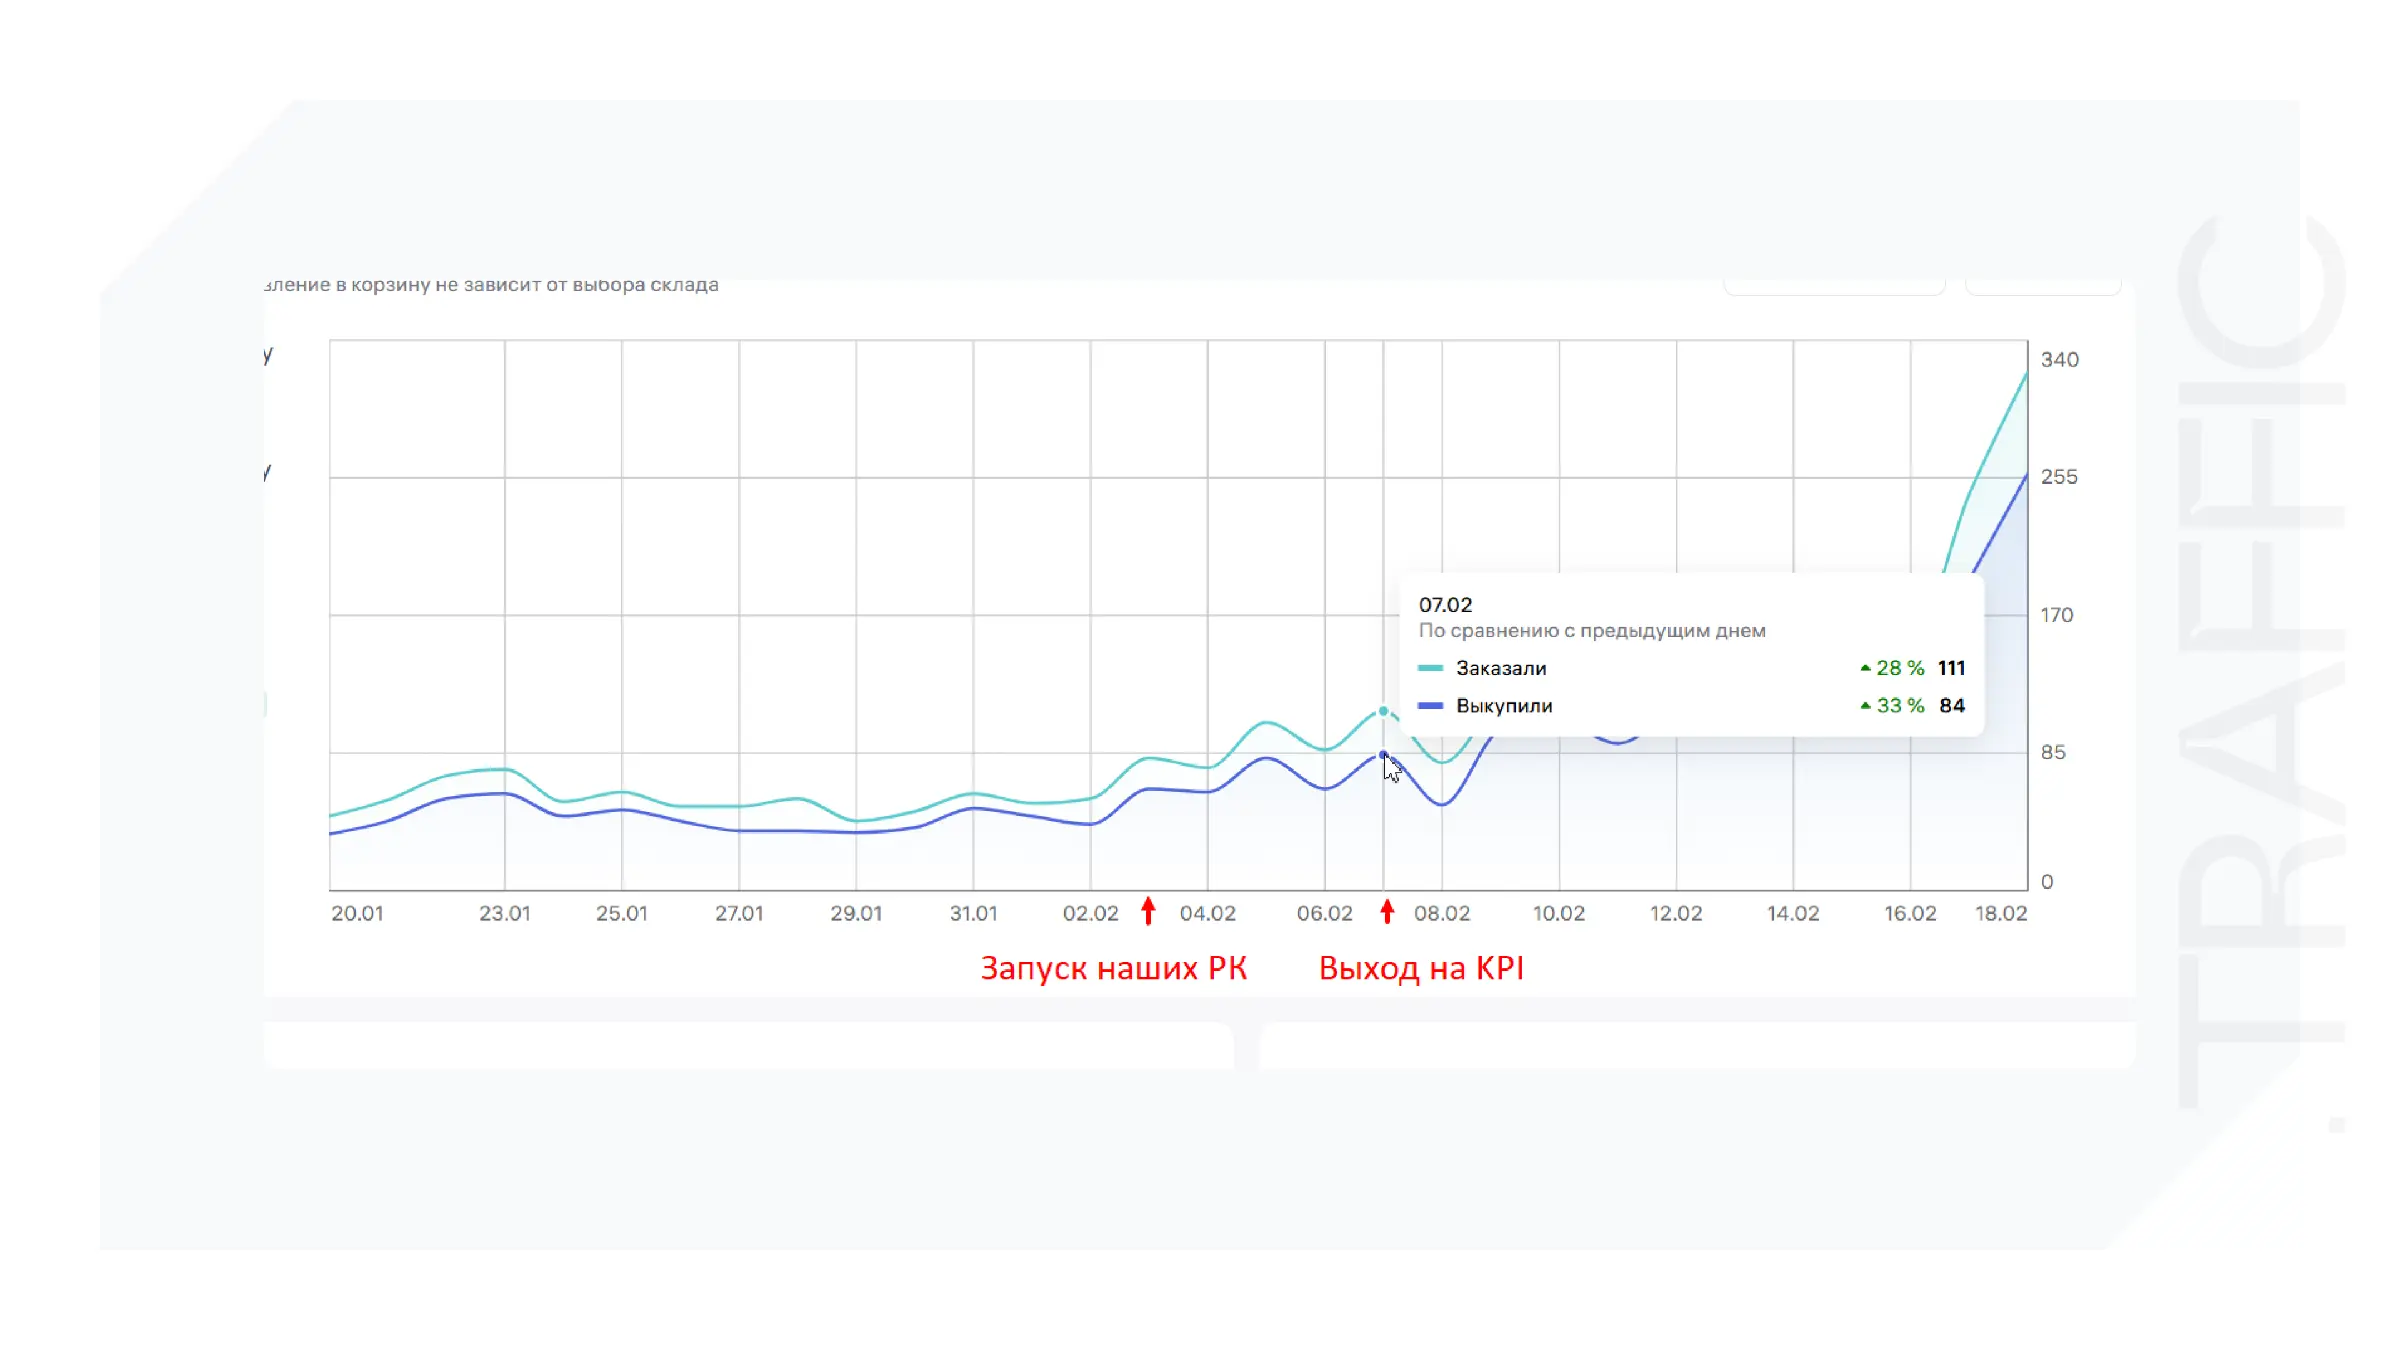
Task: Click the 18.02 x-axis date label
Action: [2000, 913]
